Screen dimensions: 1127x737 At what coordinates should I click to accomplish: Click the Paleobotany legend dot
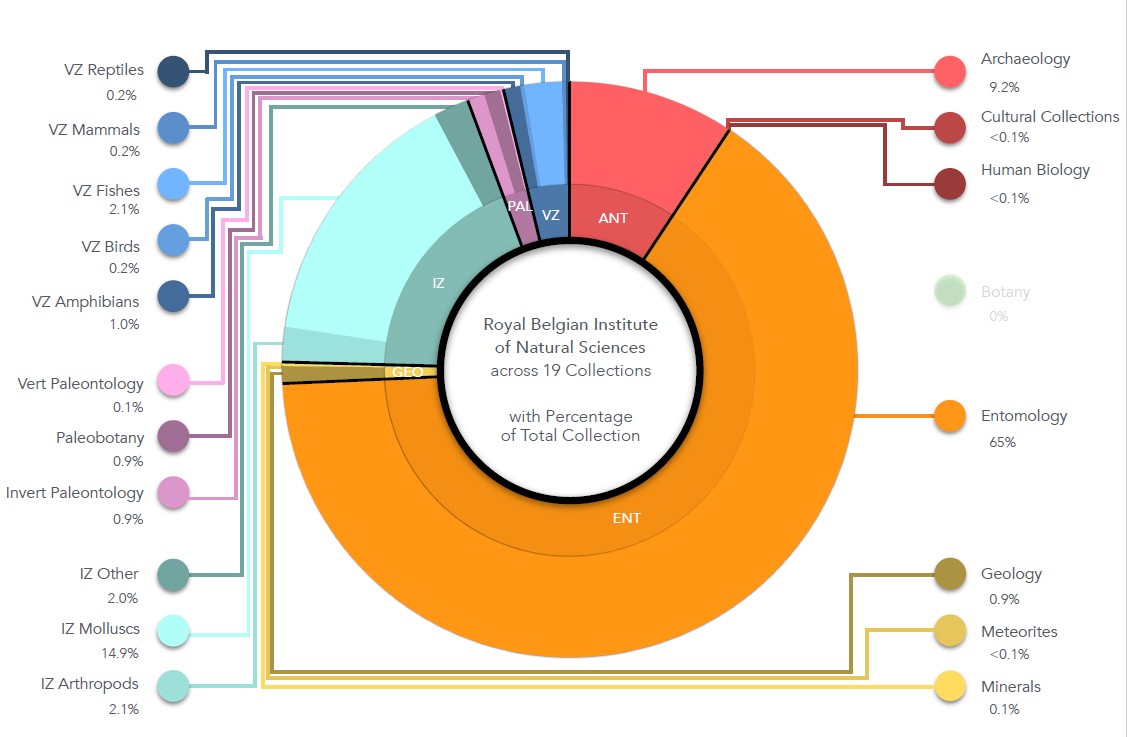pos(174,436)
